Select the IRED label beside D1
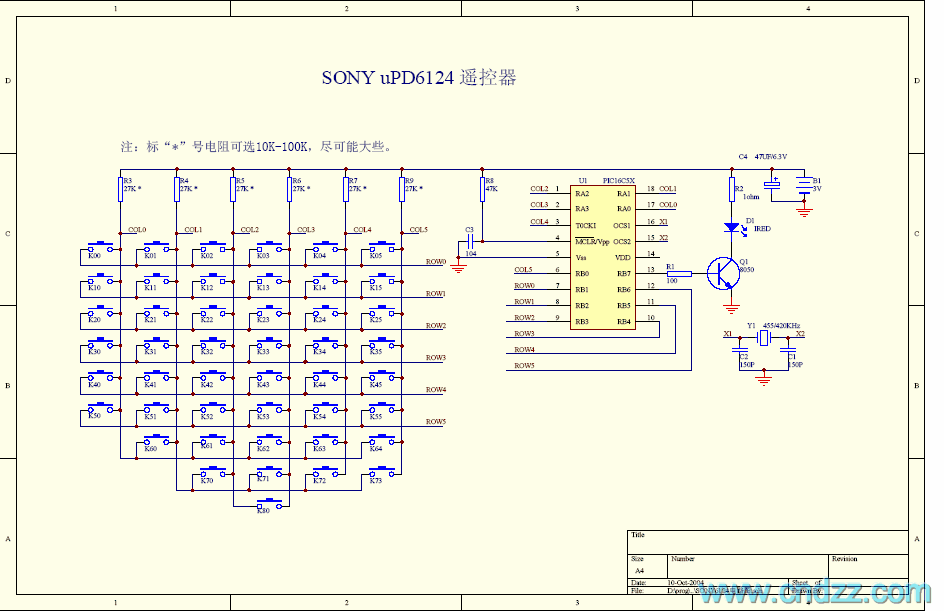 pos(762,229)
